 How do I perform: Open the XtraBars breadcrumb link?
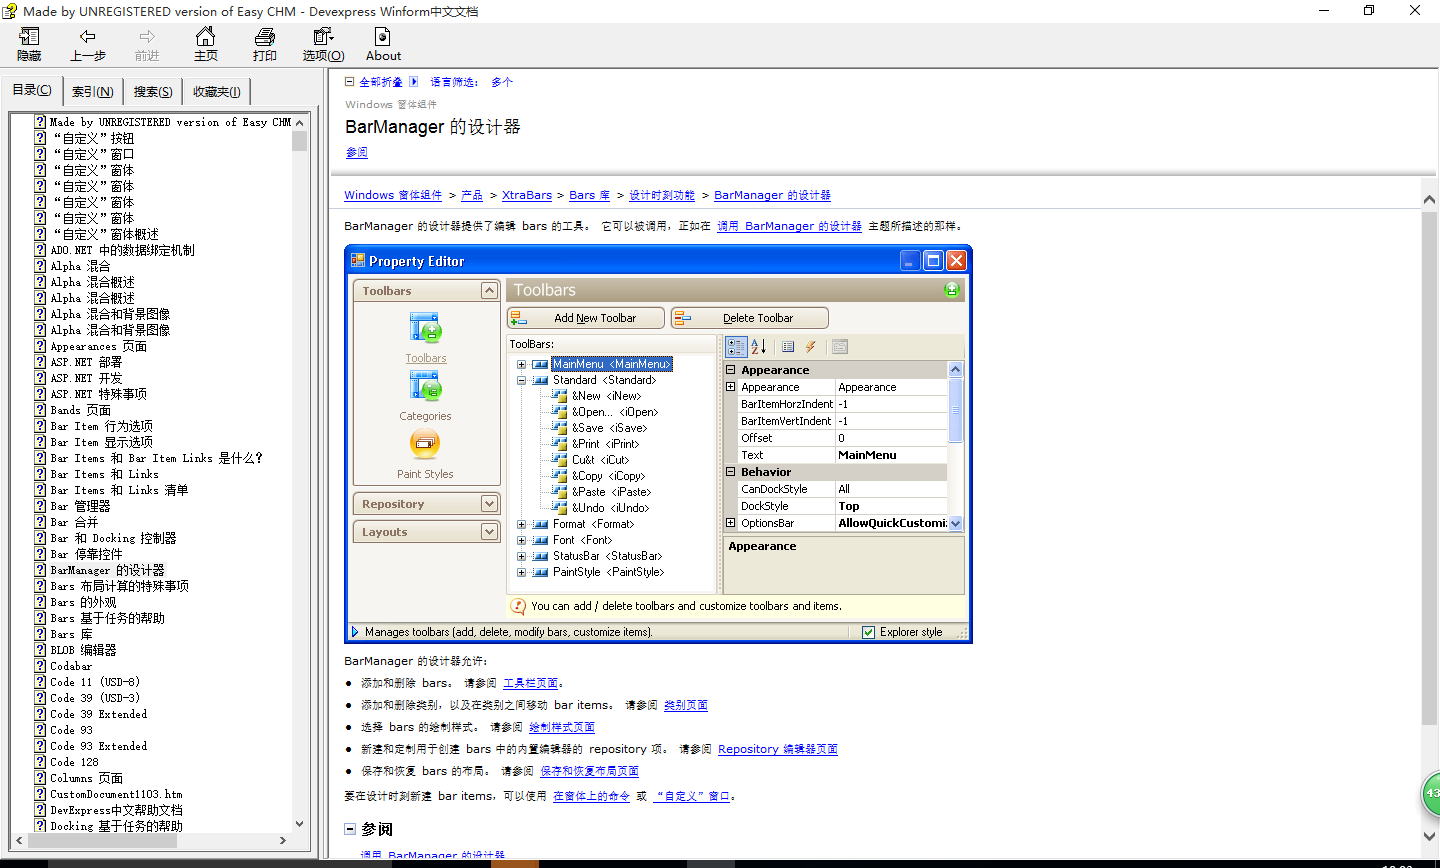click(526, 195)
